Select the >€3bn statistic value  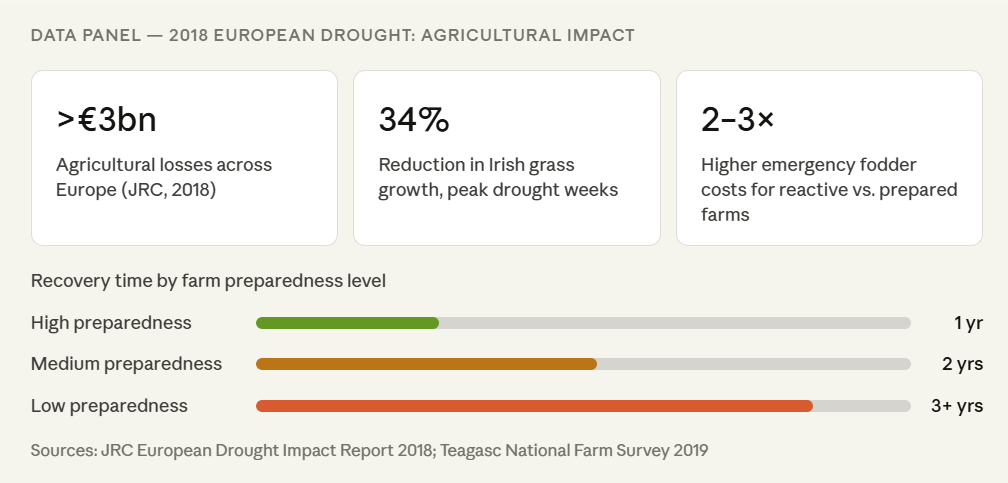point(107,120)
